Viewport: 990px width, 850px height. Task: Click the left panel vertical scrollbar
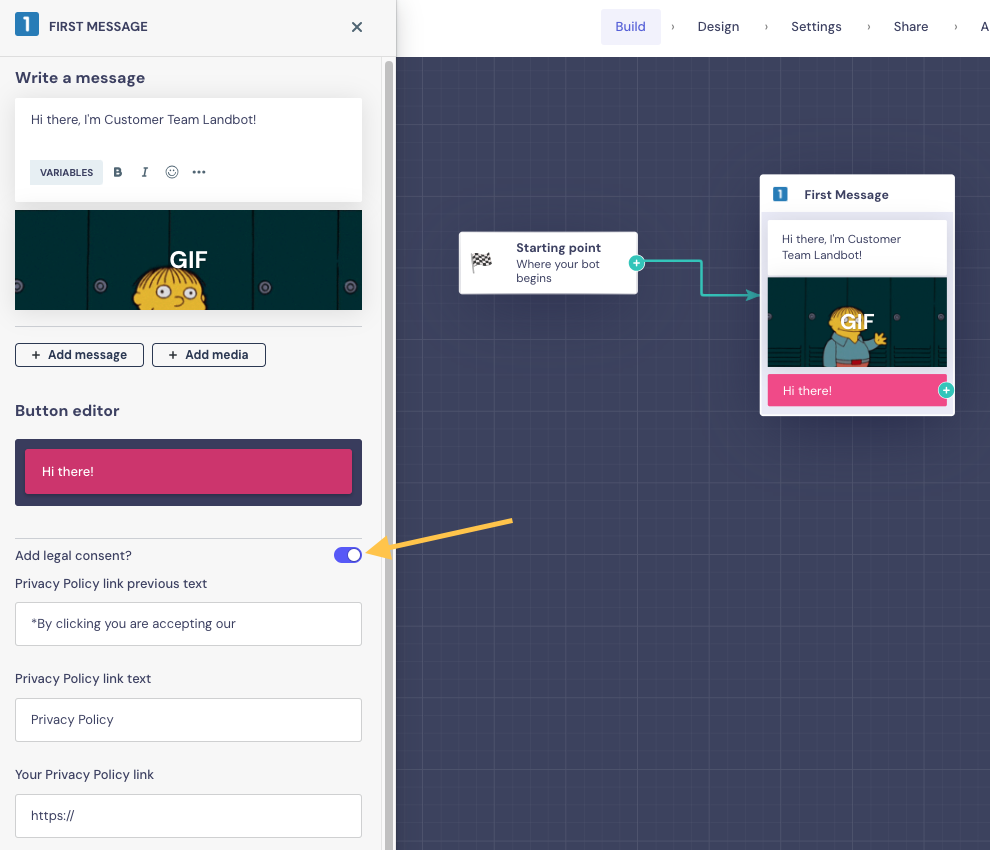[x=389, y=455]
